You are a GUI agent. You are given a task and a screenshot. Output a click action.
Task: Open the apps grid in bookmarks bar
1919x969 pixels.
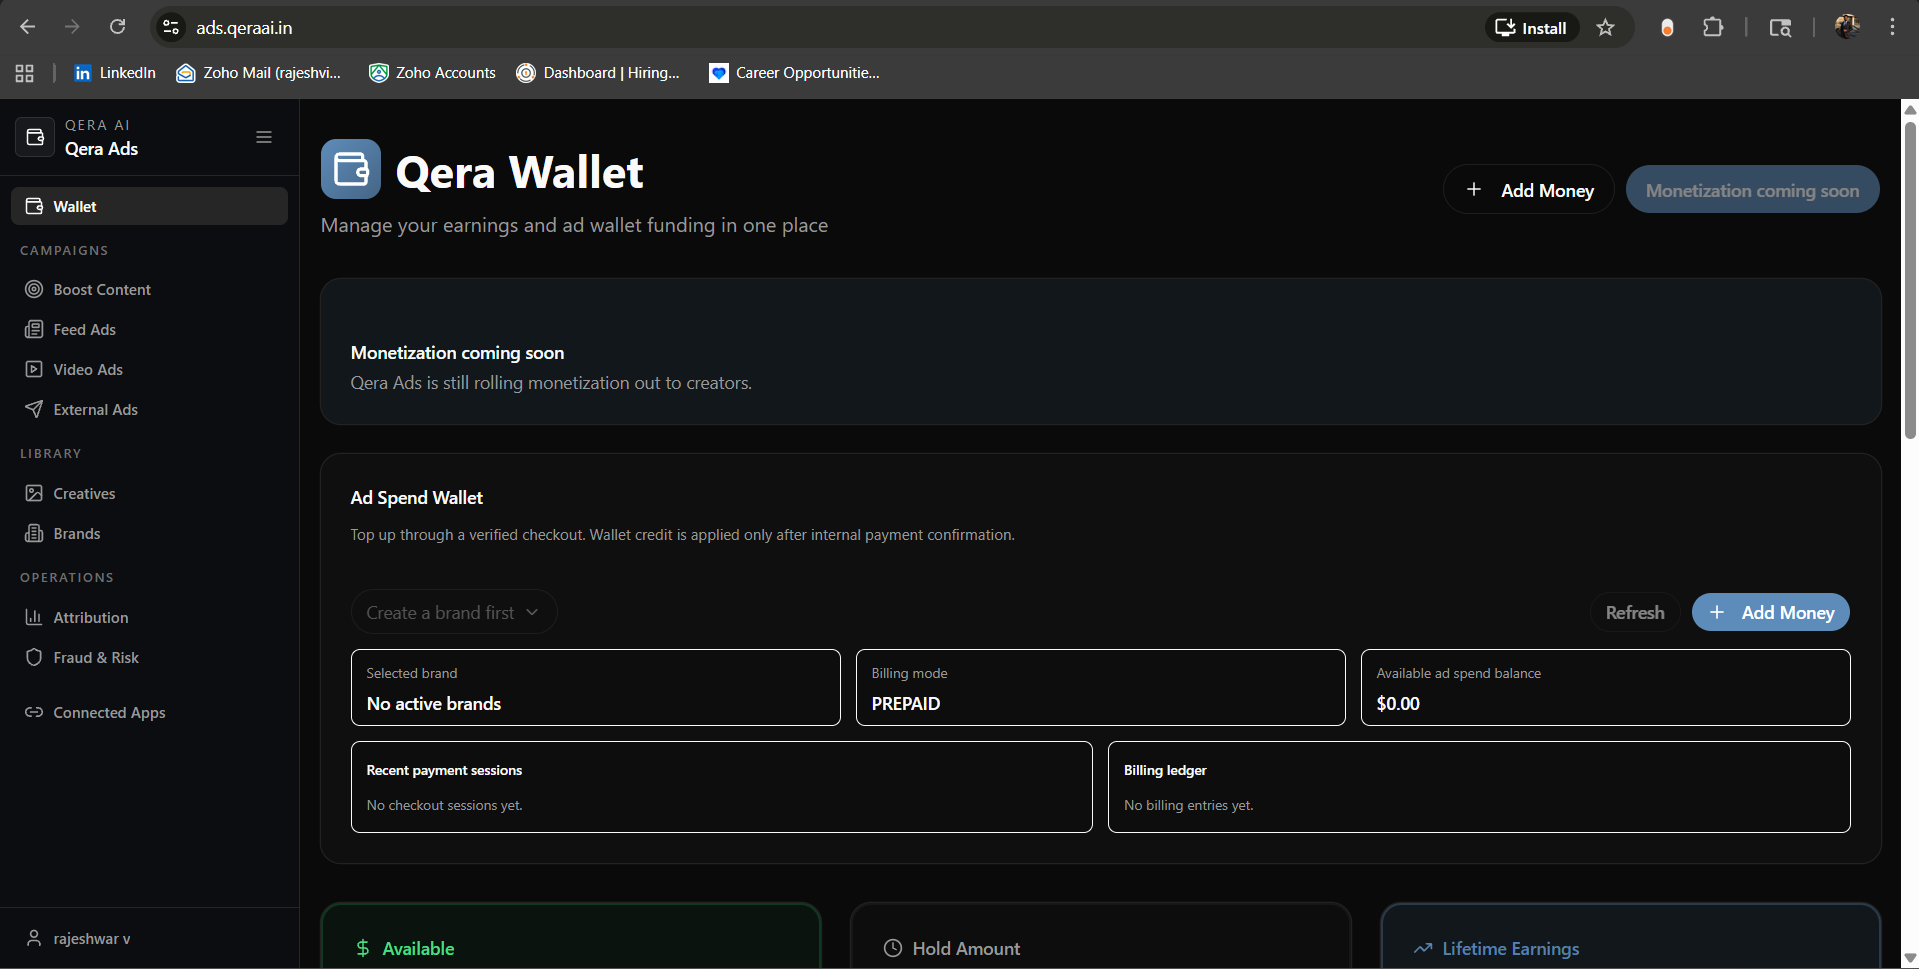[25, 73]
